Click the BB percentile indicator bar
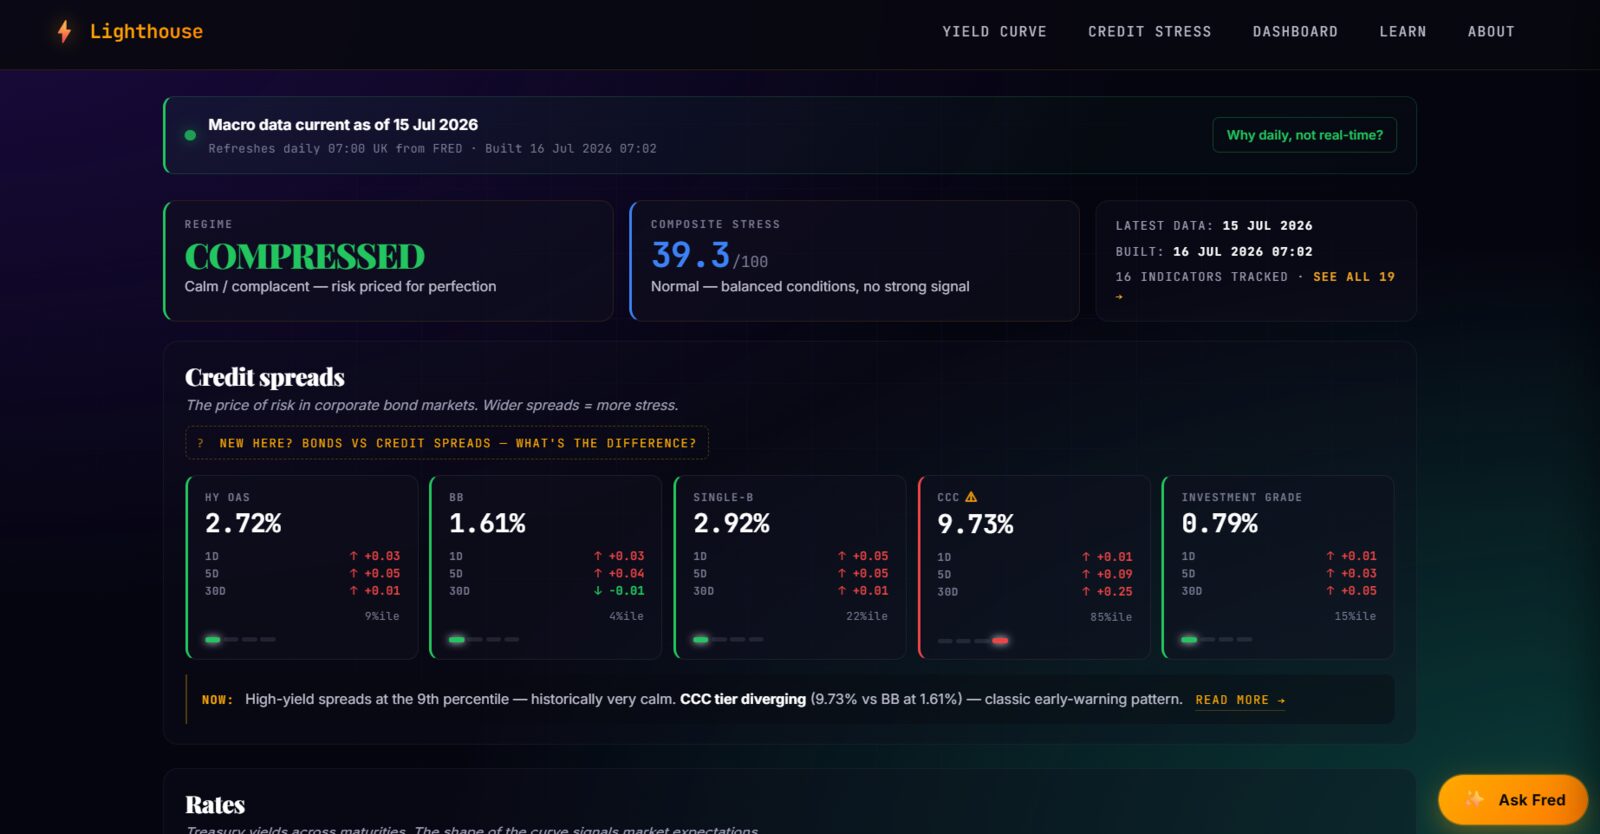Viewport: 1600px width, 834px height. 484,639
